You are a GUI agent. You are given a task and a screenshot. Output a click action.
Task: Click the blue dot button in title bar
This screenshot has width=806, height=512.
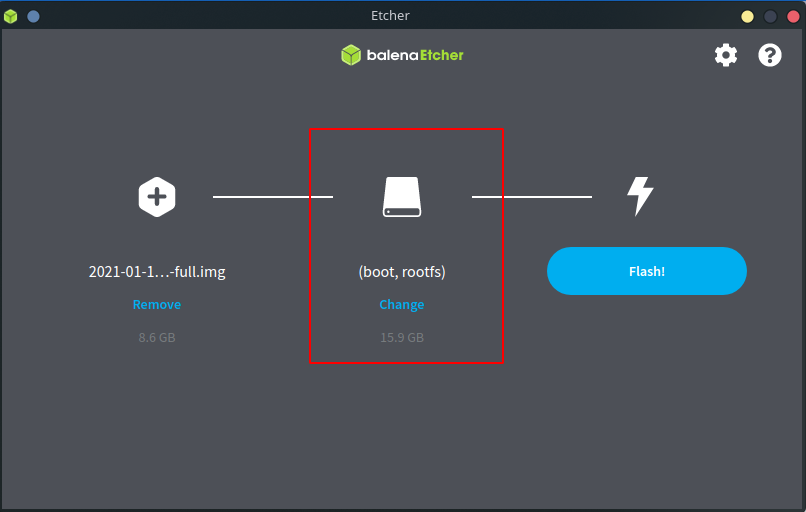pyautogui.click(x=33, y=16)
